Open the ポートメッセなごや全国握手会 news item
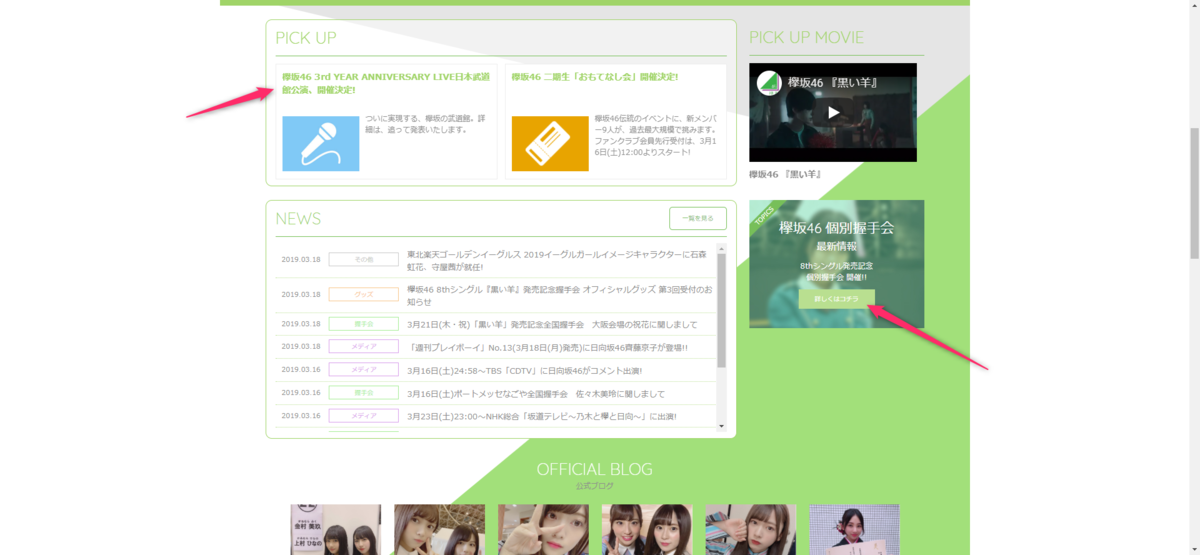The image size is (1200, 555). tap(535, 393)
